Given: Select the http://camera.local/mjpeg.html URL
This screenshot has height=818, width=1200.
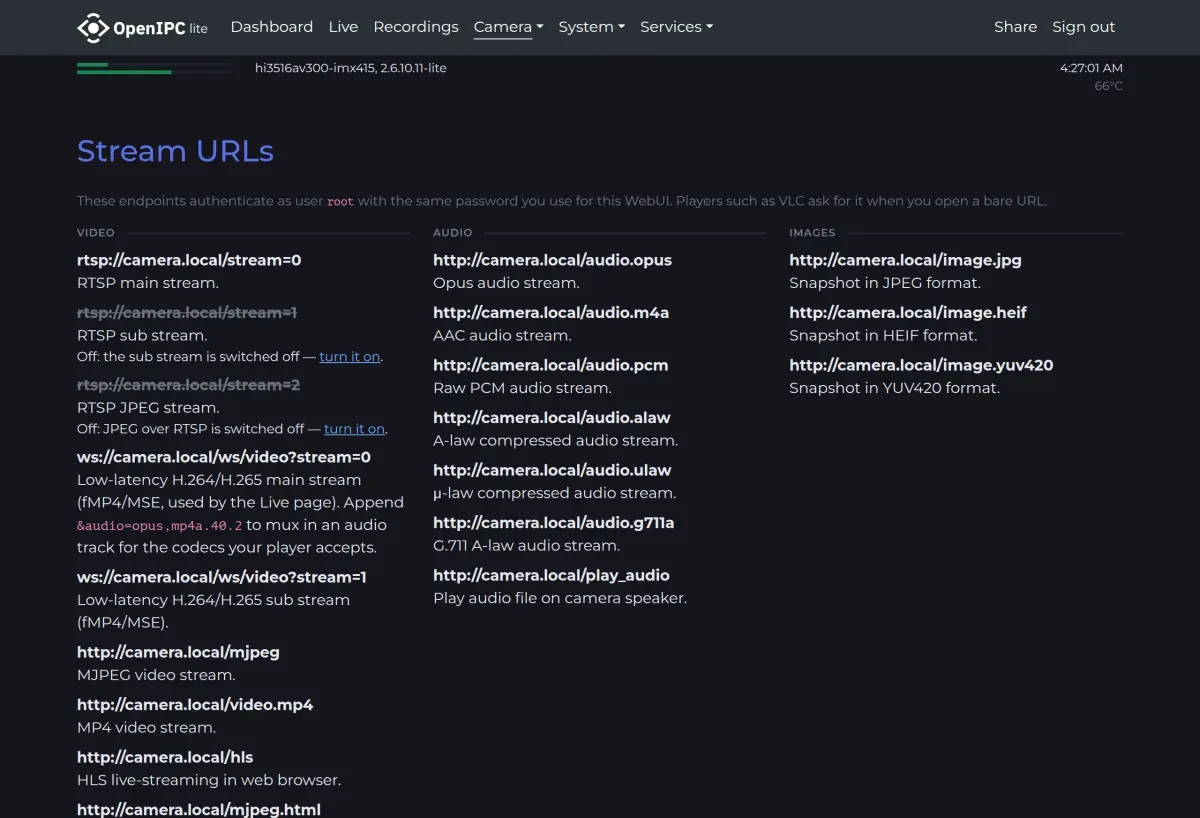Looking at the screenshot, I should tap(199, 809).
